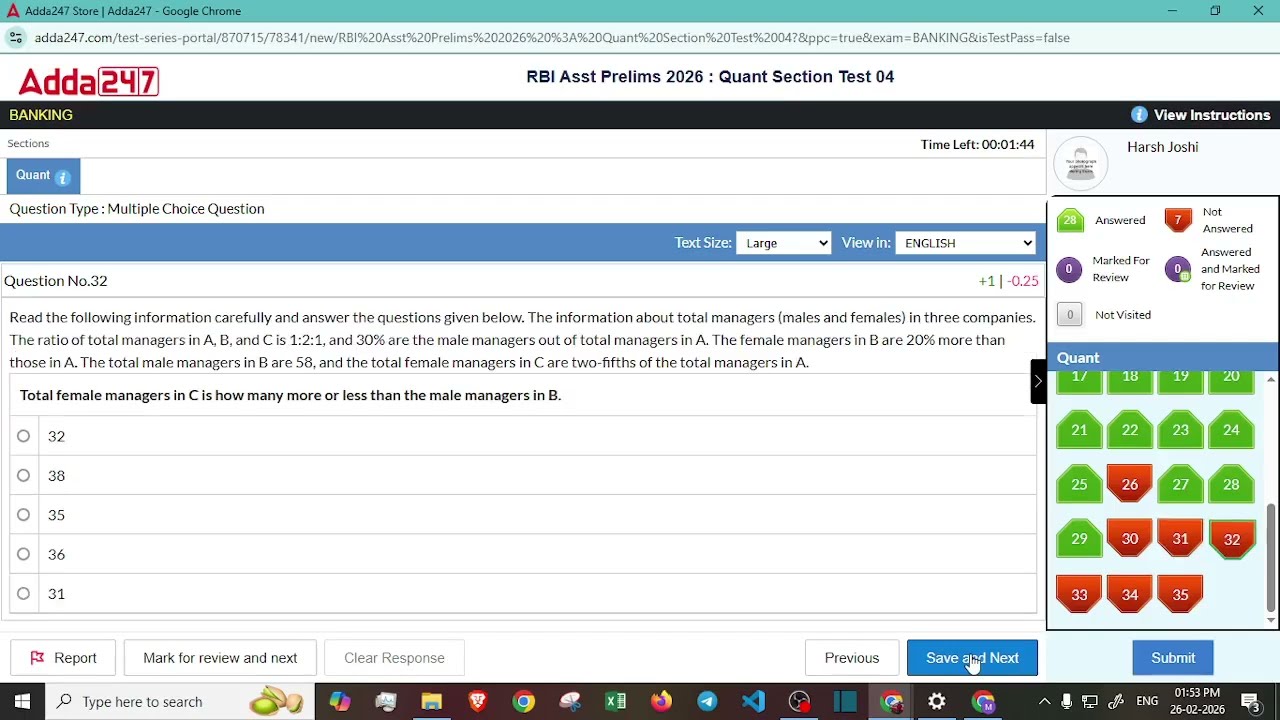
Task: Click the Not Answered count badge 7
Action: (x=1178, y=220)
